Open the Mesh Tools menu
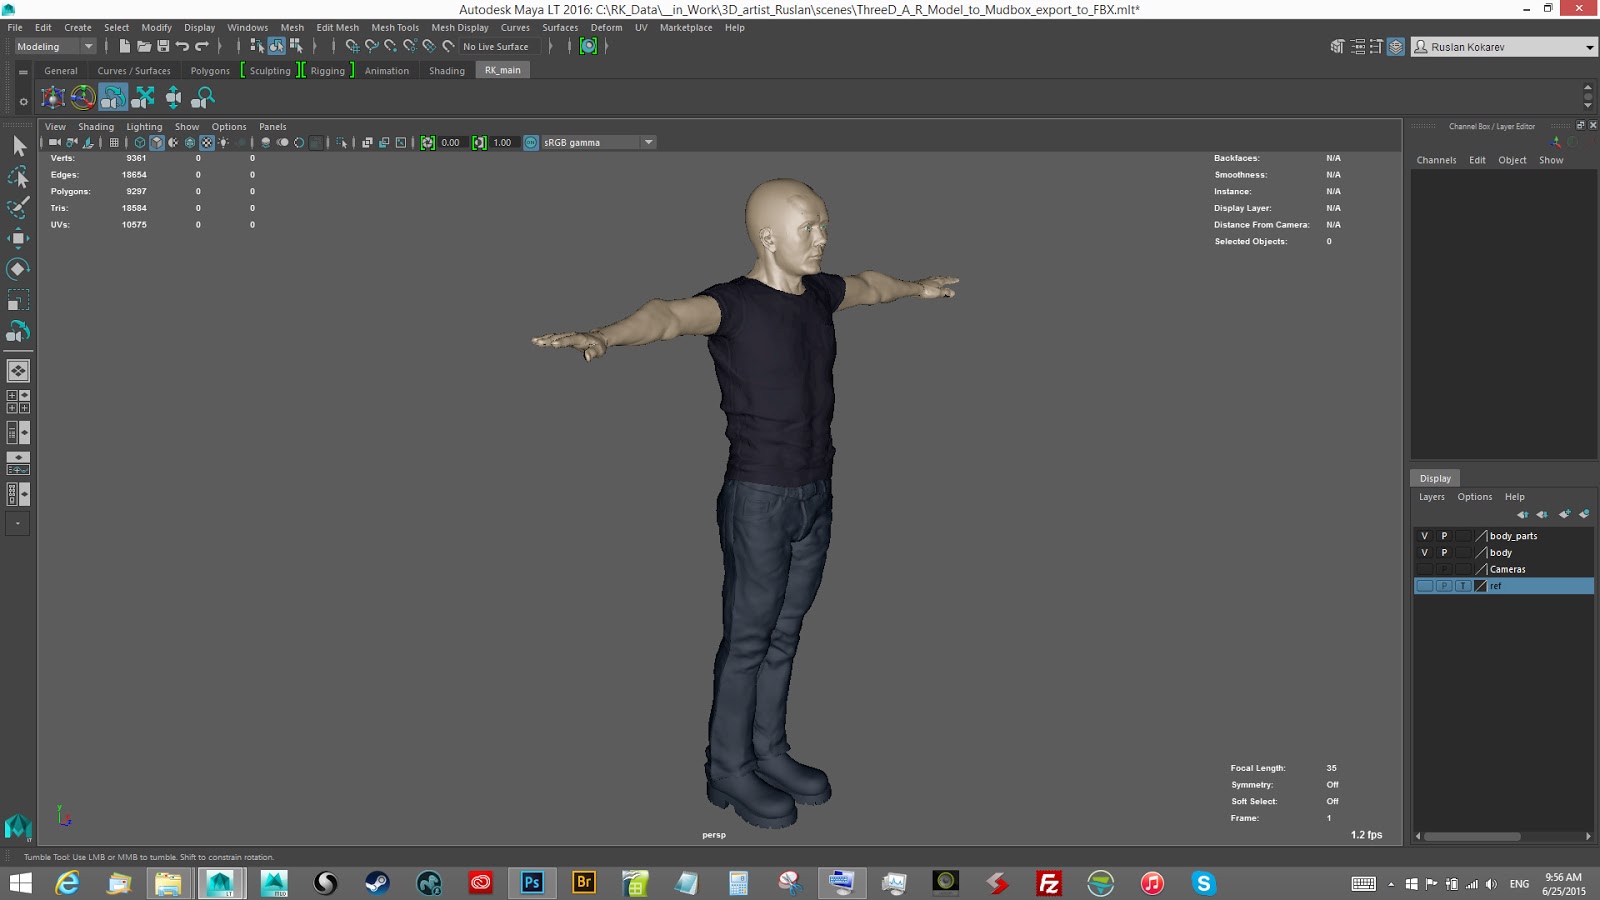 (395, 27)
